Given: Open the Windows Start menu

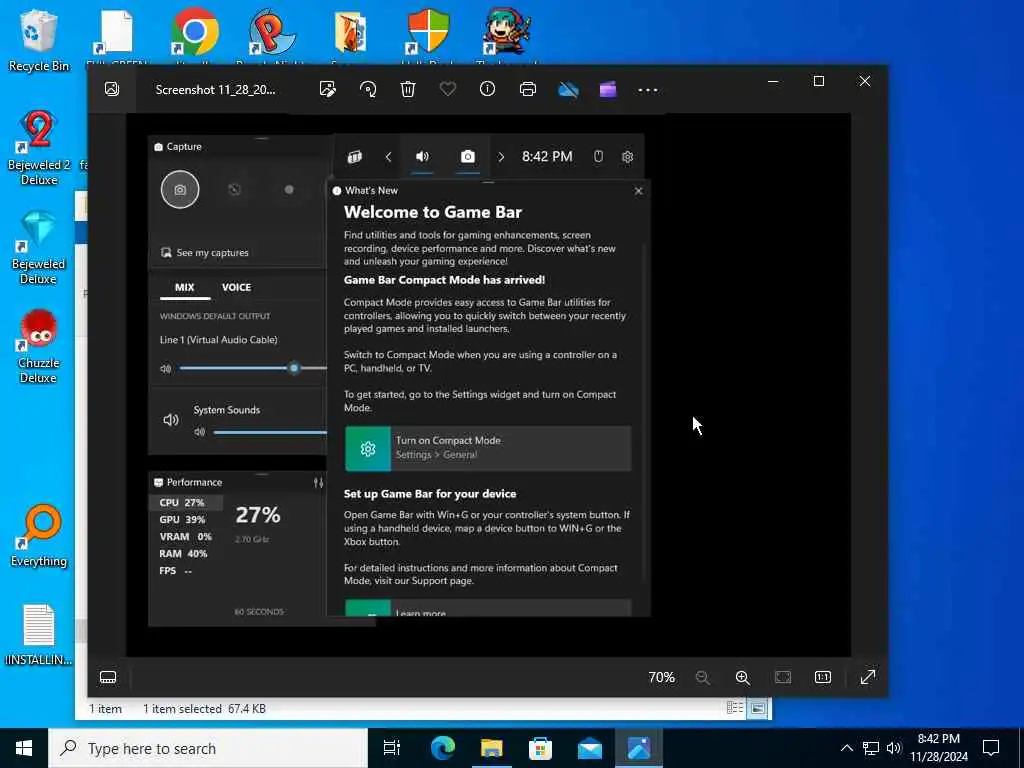Looking at the screenshot, I should coord(24,748).
